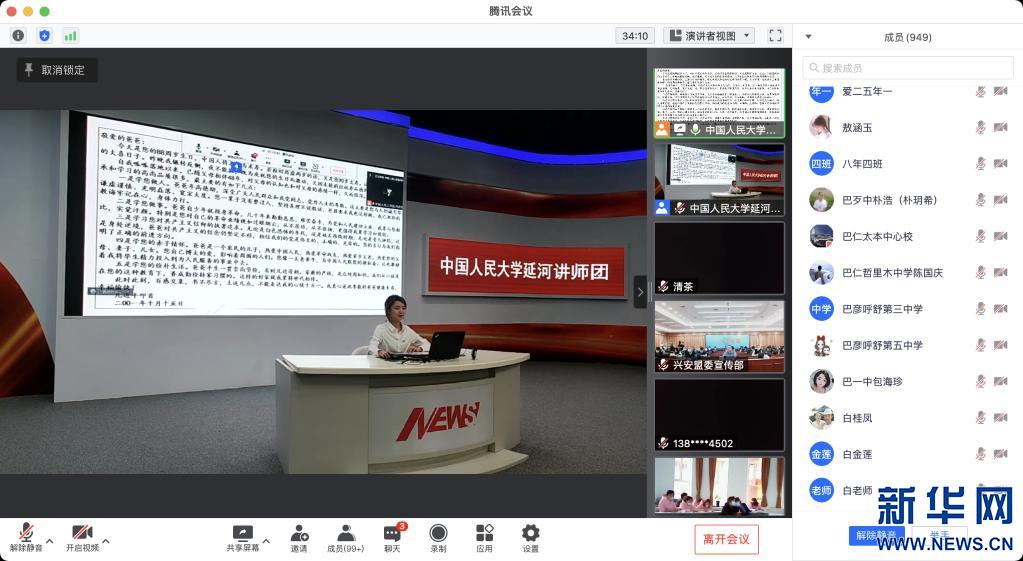Open the 成员(99+) members icon
Image resolution: width=1023 pixels, height=561 pixels.
point(346,538)
